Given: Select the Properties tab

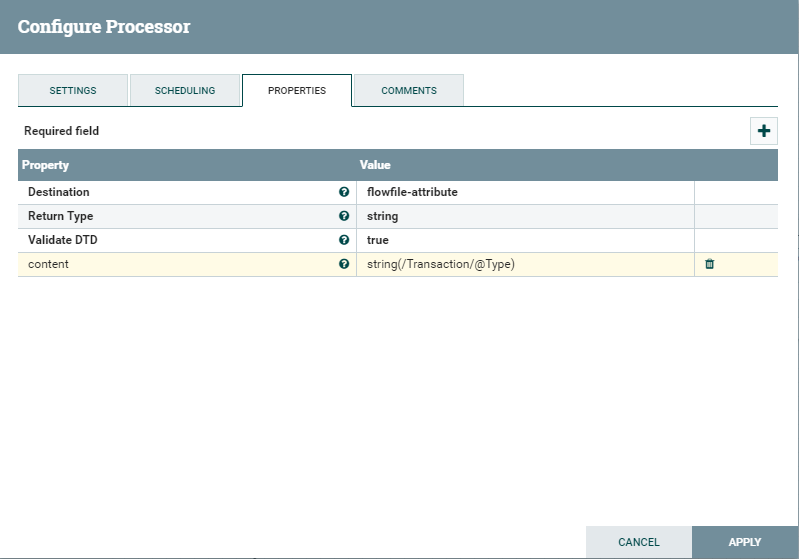Looking at the screenshot, I should [x=297, y=90].
